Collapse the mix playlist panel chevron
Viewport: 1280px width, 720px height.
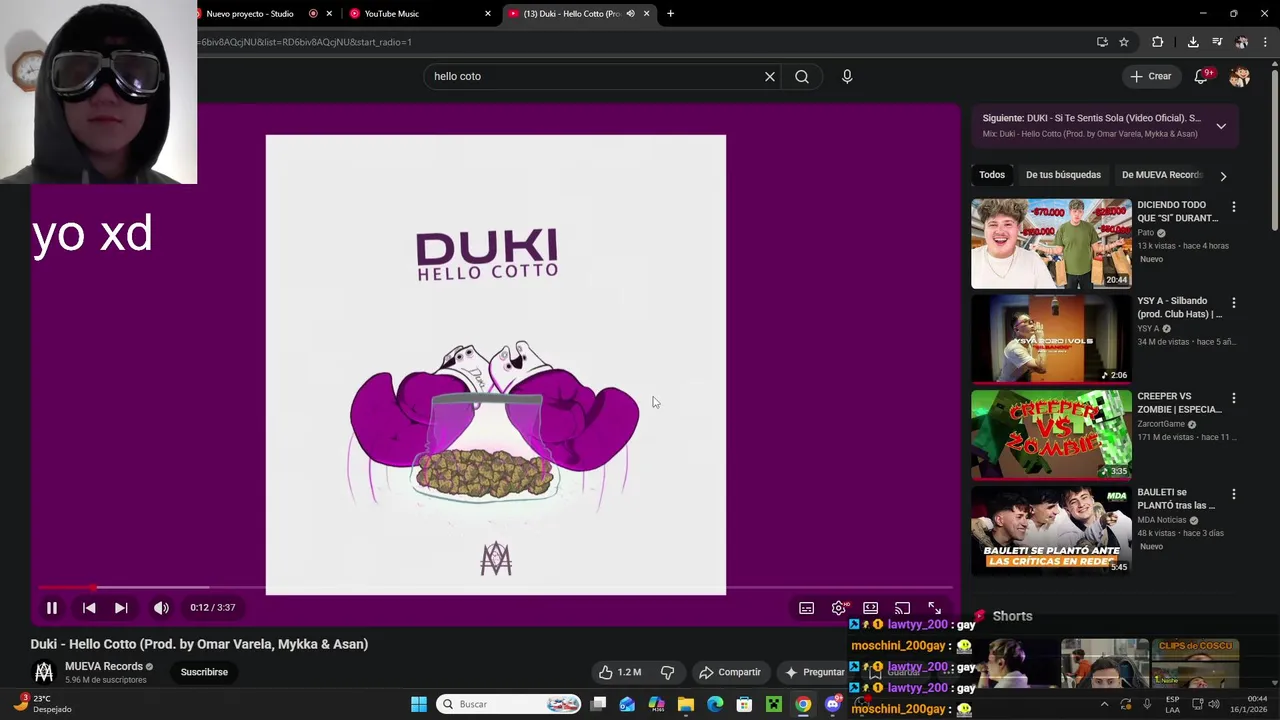(1221, 126)
